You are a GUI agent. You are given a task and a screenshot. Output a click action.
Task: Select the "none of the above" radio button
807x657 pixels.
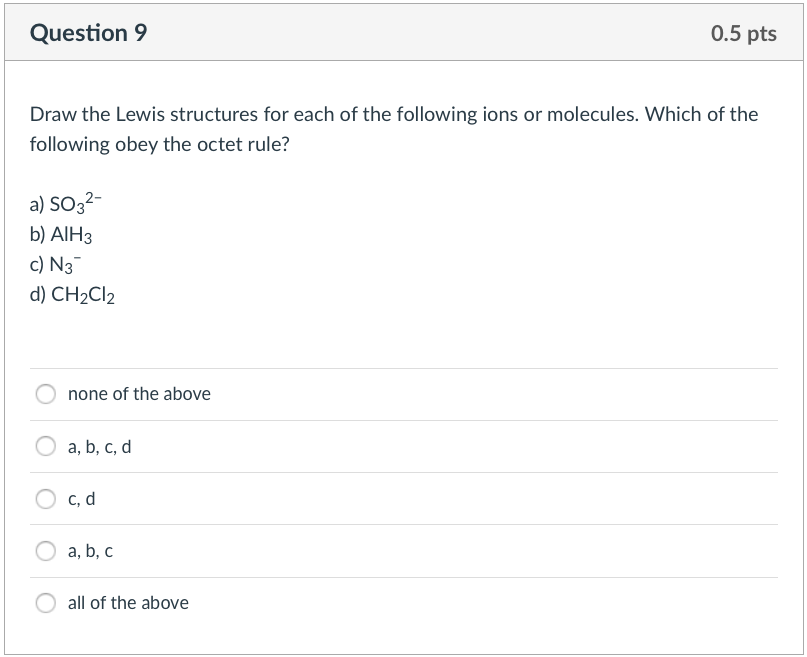click(45, 394)
